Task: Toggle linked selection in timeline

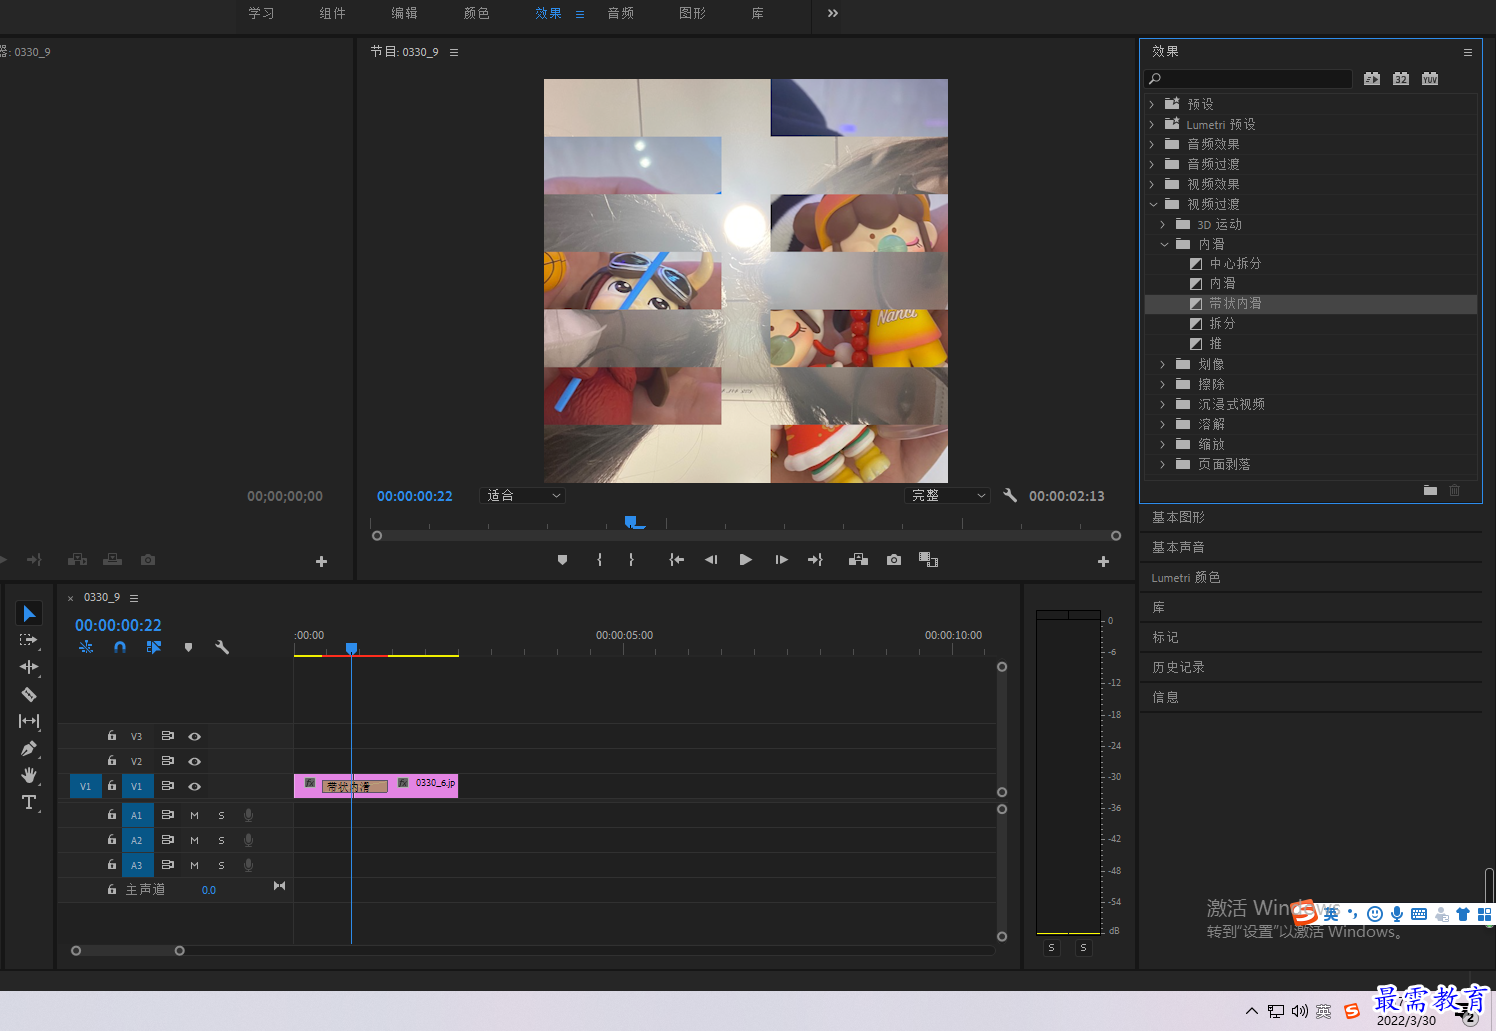Action: tap(154, 647)
